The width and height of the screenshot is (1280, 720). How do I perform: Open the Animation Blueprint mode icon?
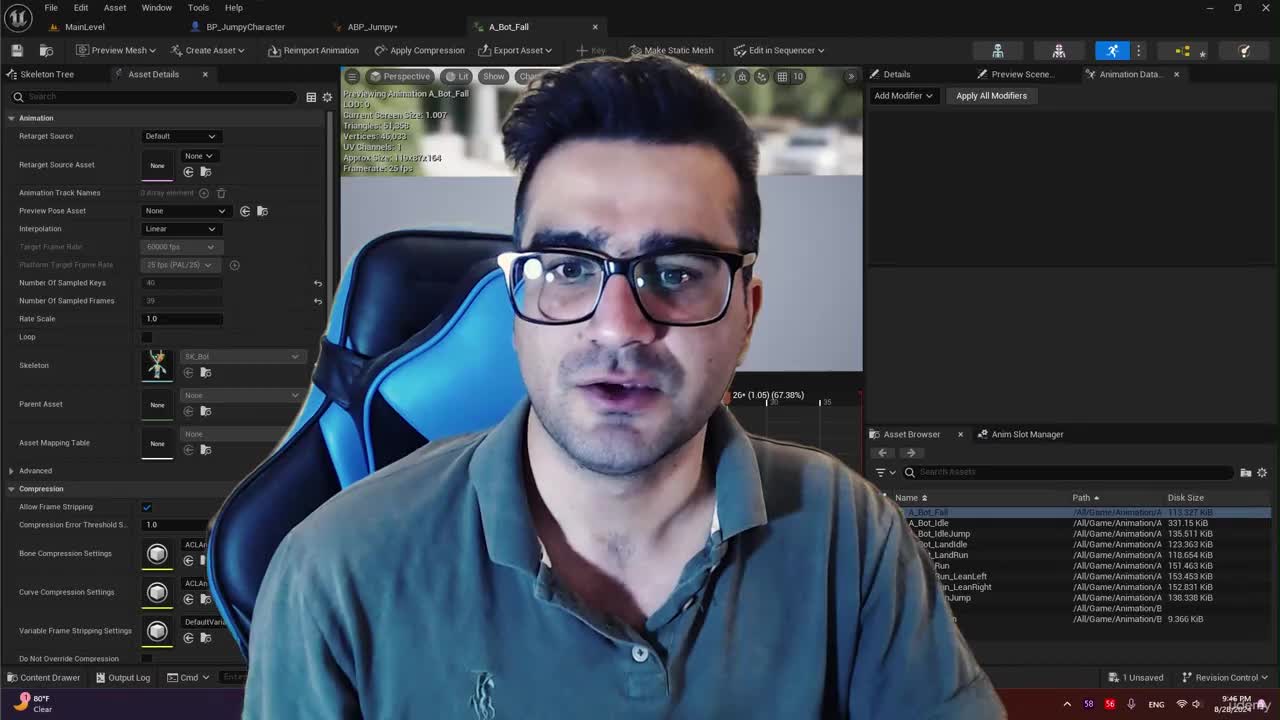1182,50
